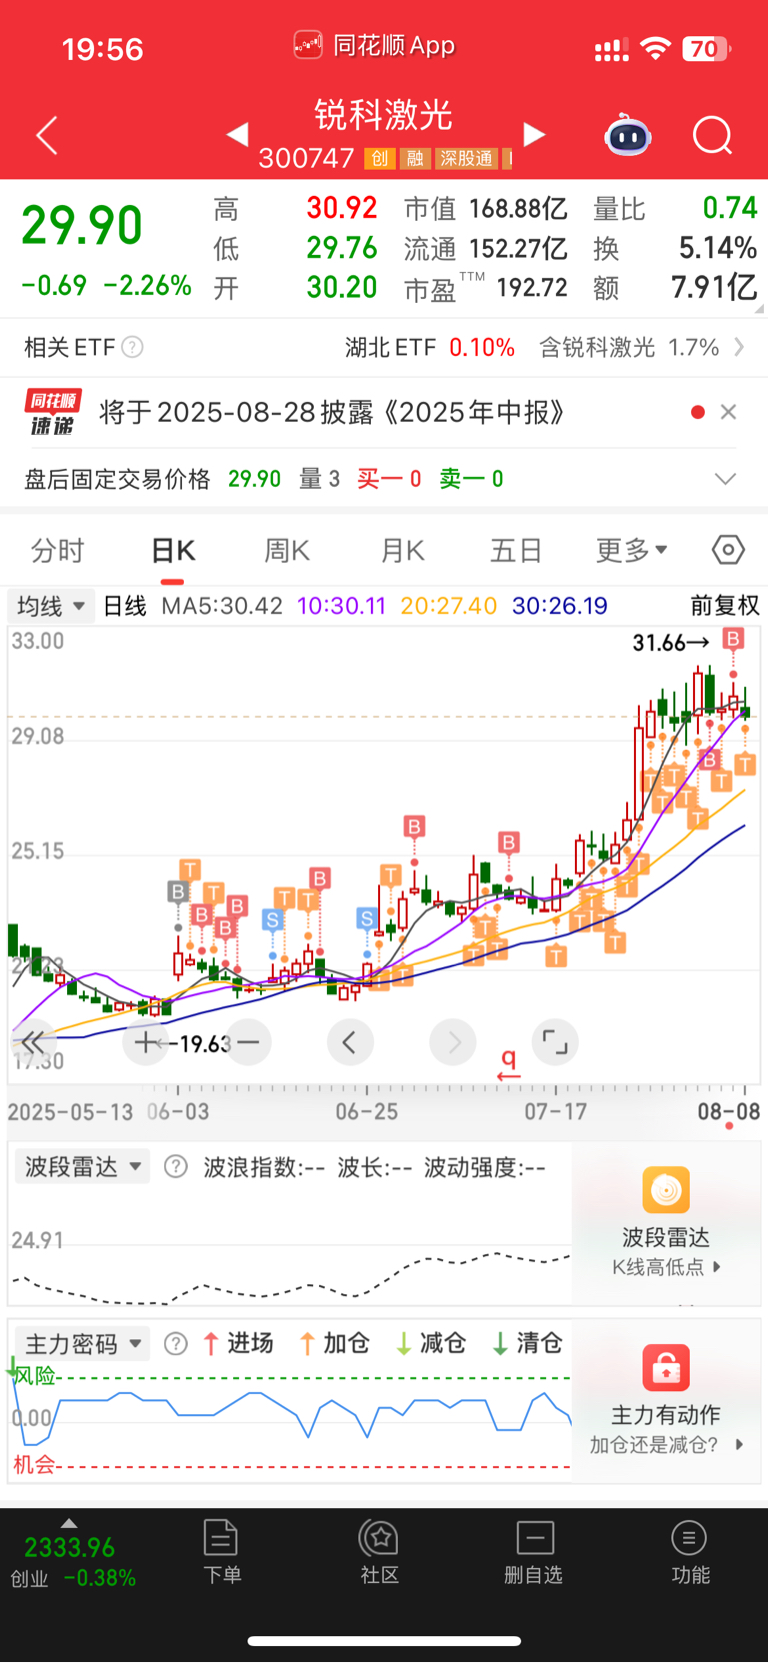Change the 前复权 adjustment setting
This screenshot has height=1663, width=768.
coord(725,605)
